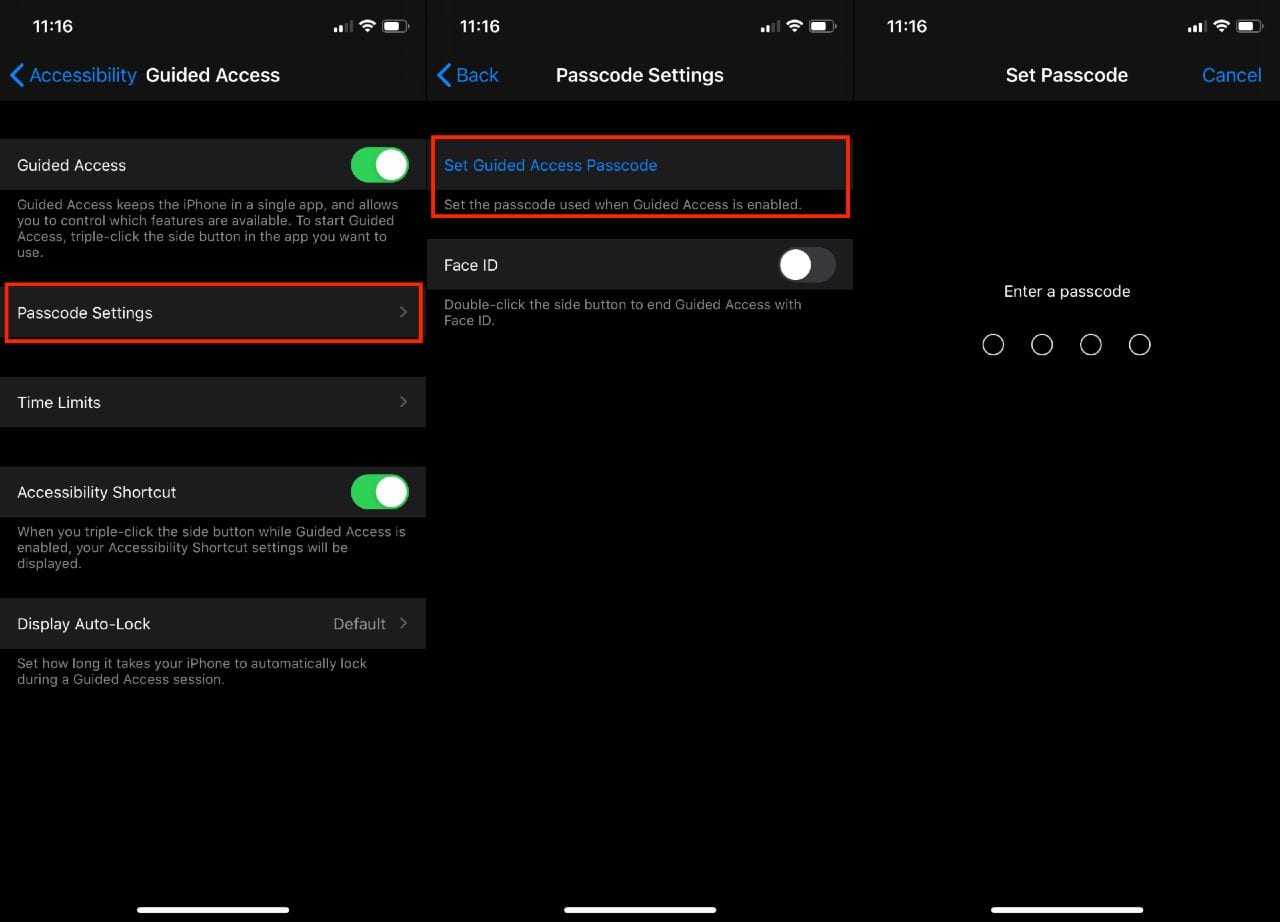Tap the Accessibility back chevron icon
Viewport: 1280px width, 922px height.
17,75
